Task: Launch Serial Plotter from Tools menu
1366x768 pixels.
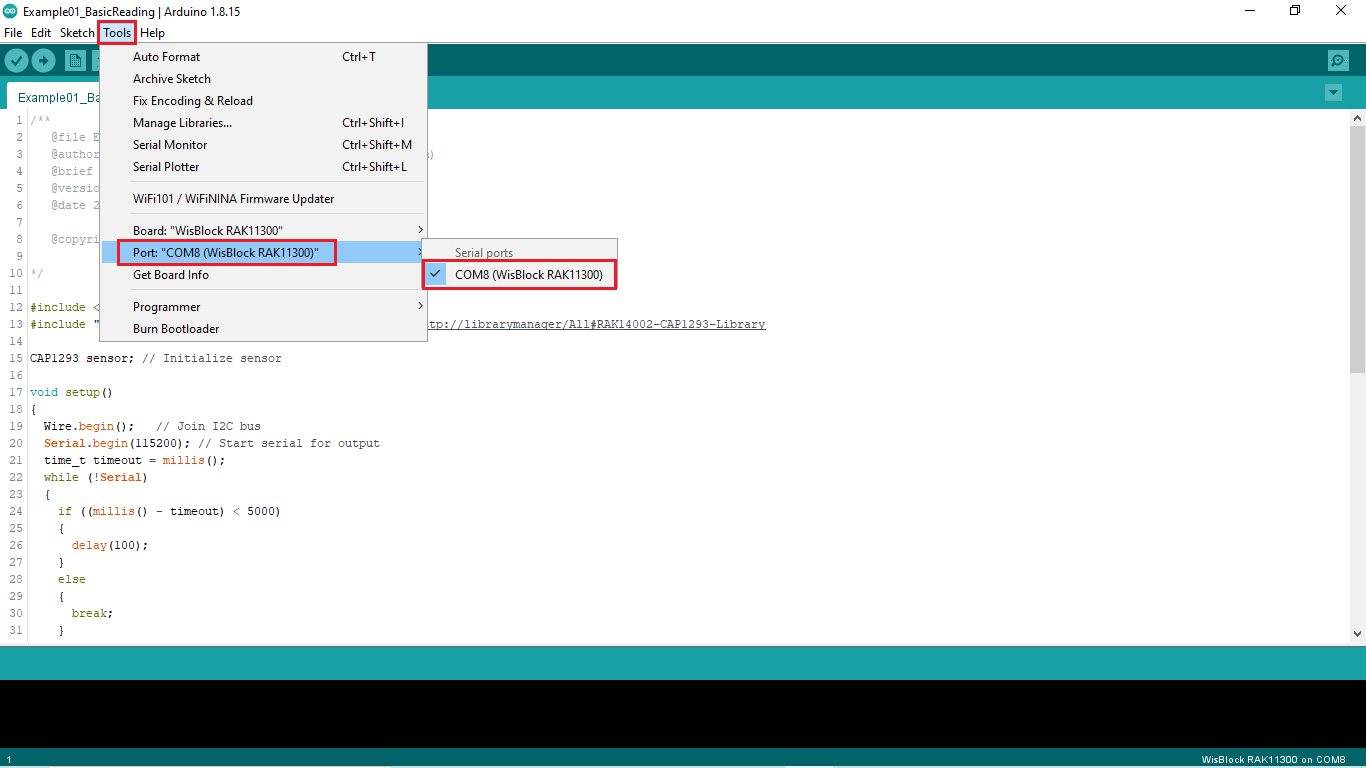Action: tap(264, 167)
